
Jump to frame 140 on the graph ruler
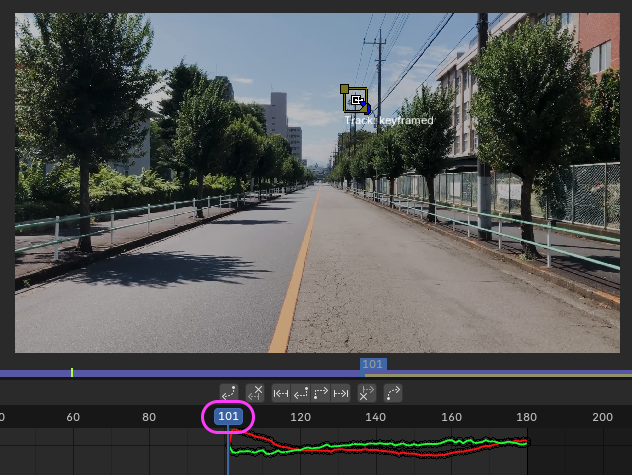pos(375,417)
